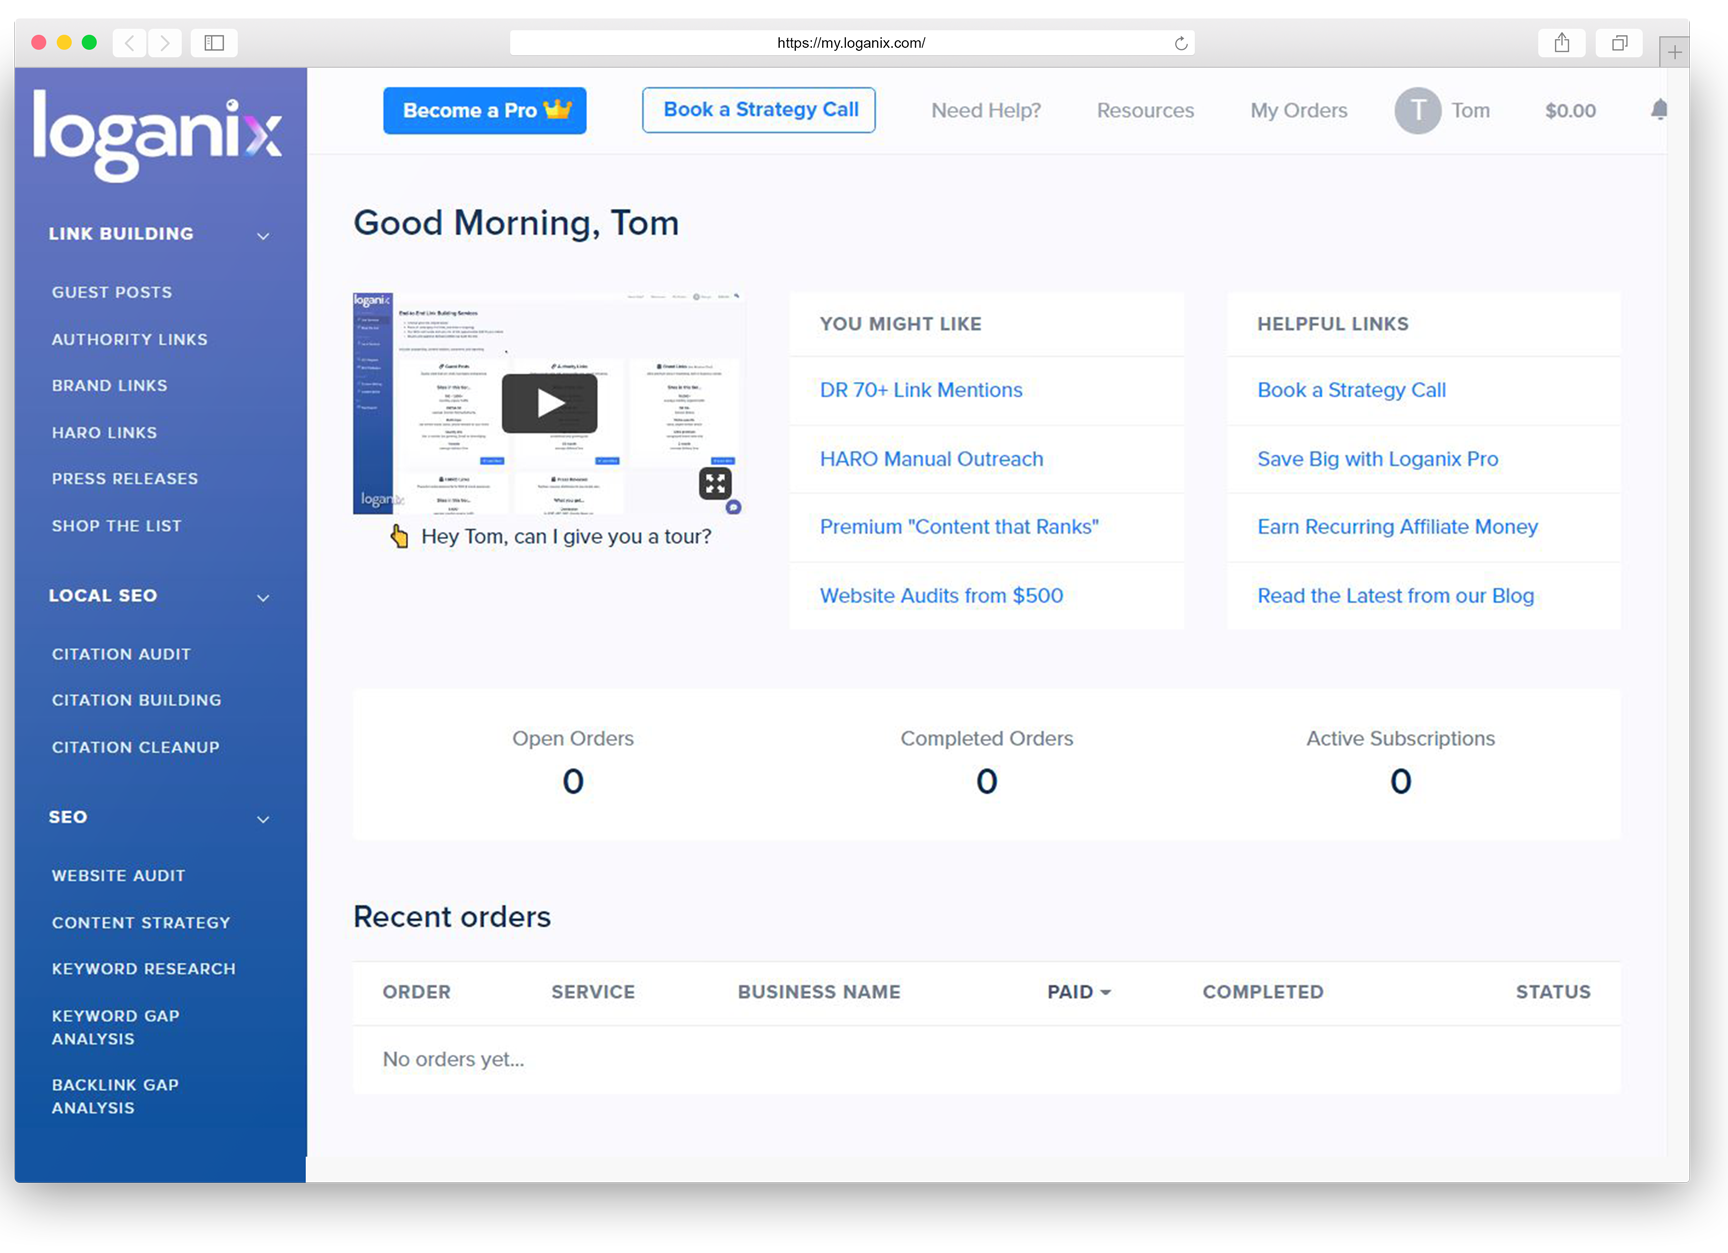Click the Book a Strategy Call button
1728x1253 pixels.
coord(759,110)
